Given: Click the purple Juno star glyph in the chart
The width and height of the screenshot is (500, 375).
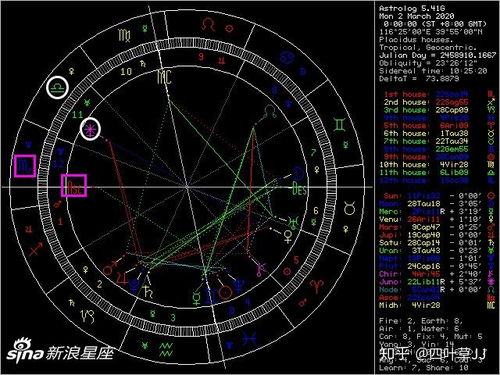Looking at the screenshot, I should pos(90,129).
